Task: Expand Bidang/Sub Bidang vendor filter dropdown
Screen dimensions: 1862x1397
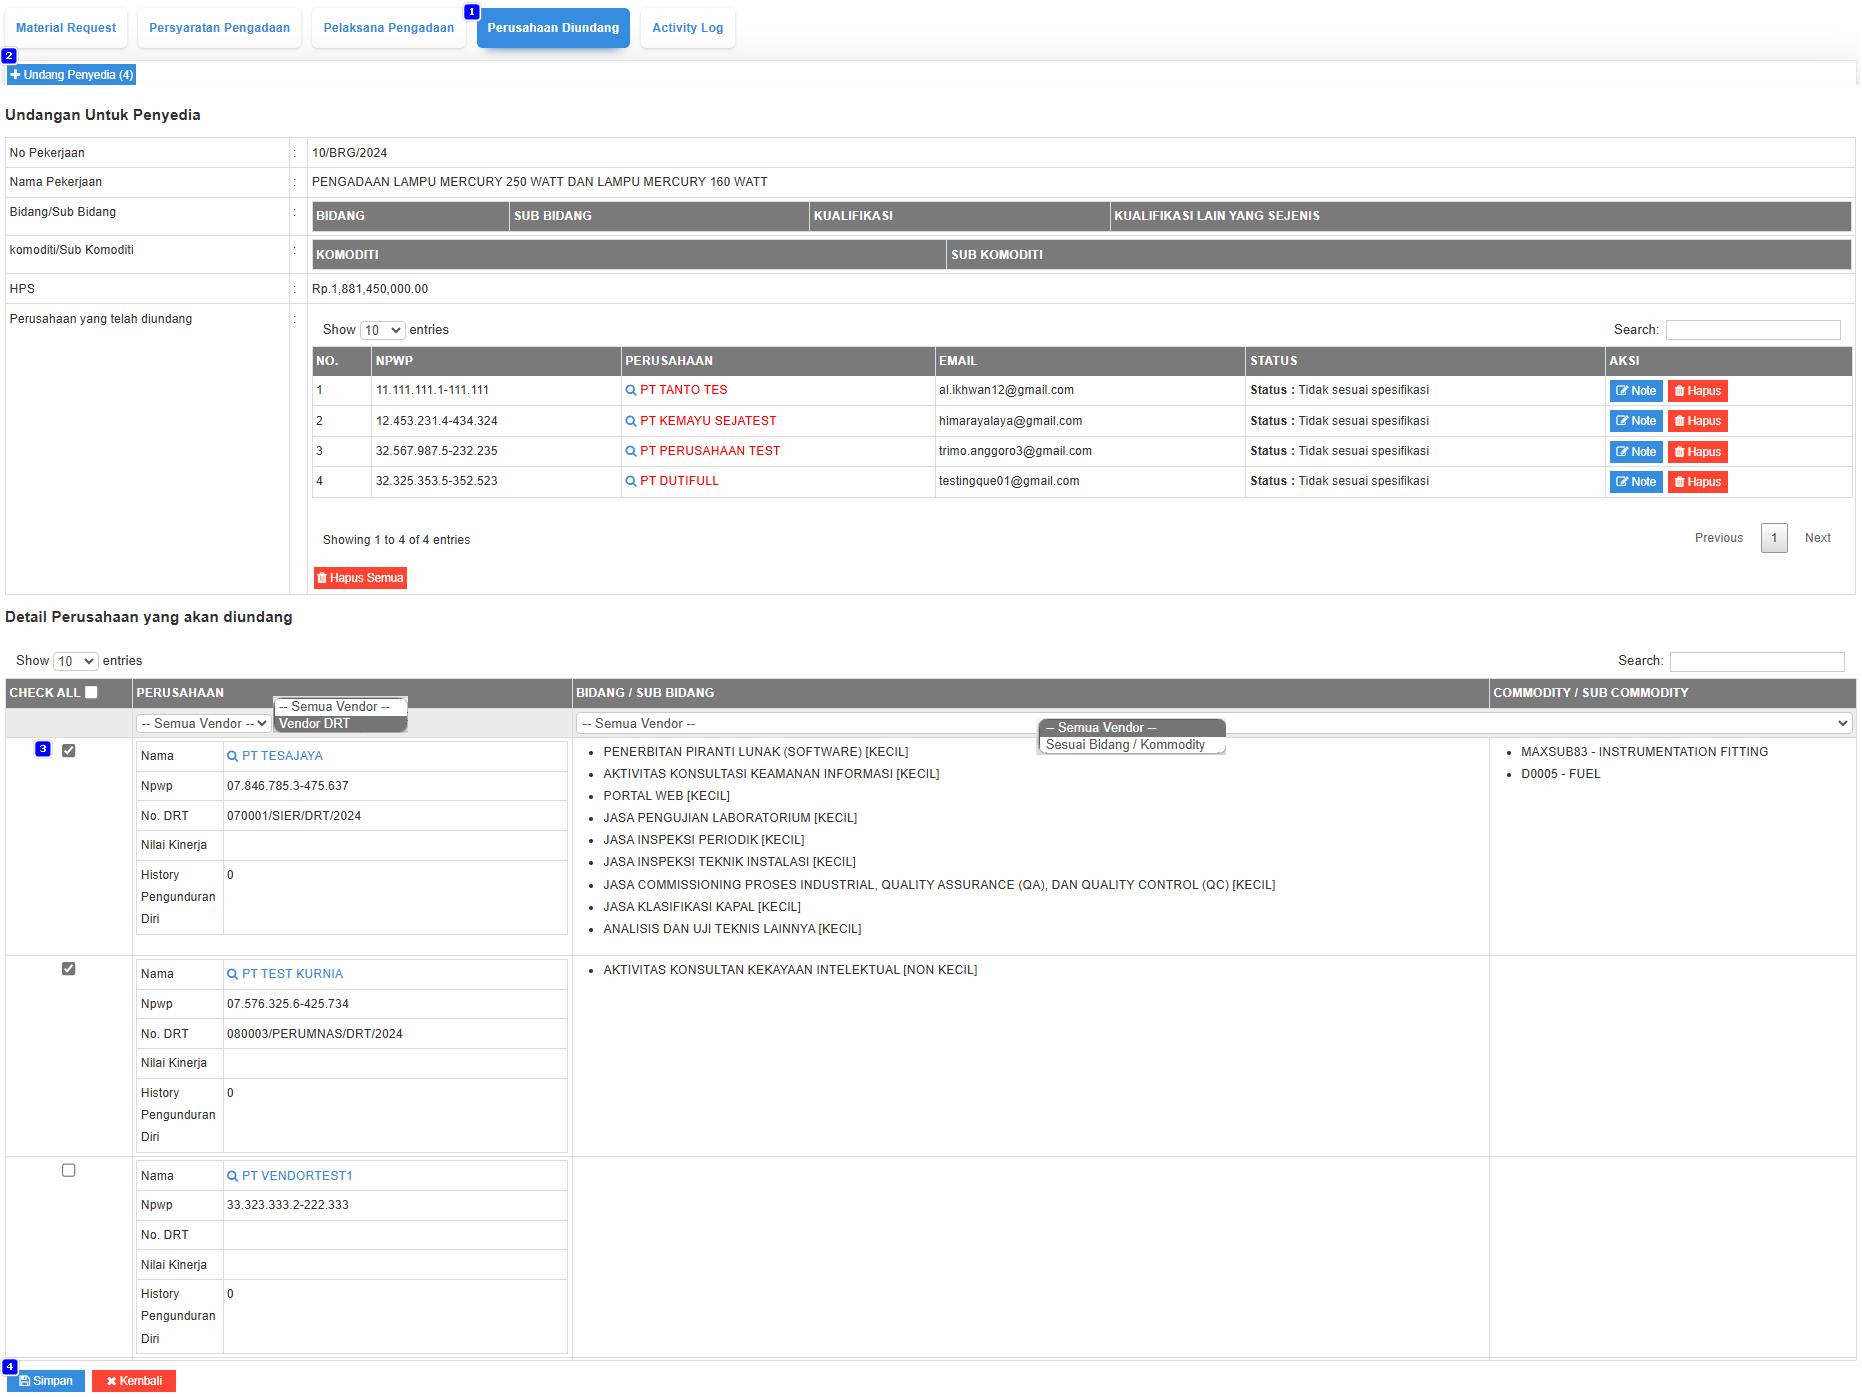Action: tap(1214, 724)
